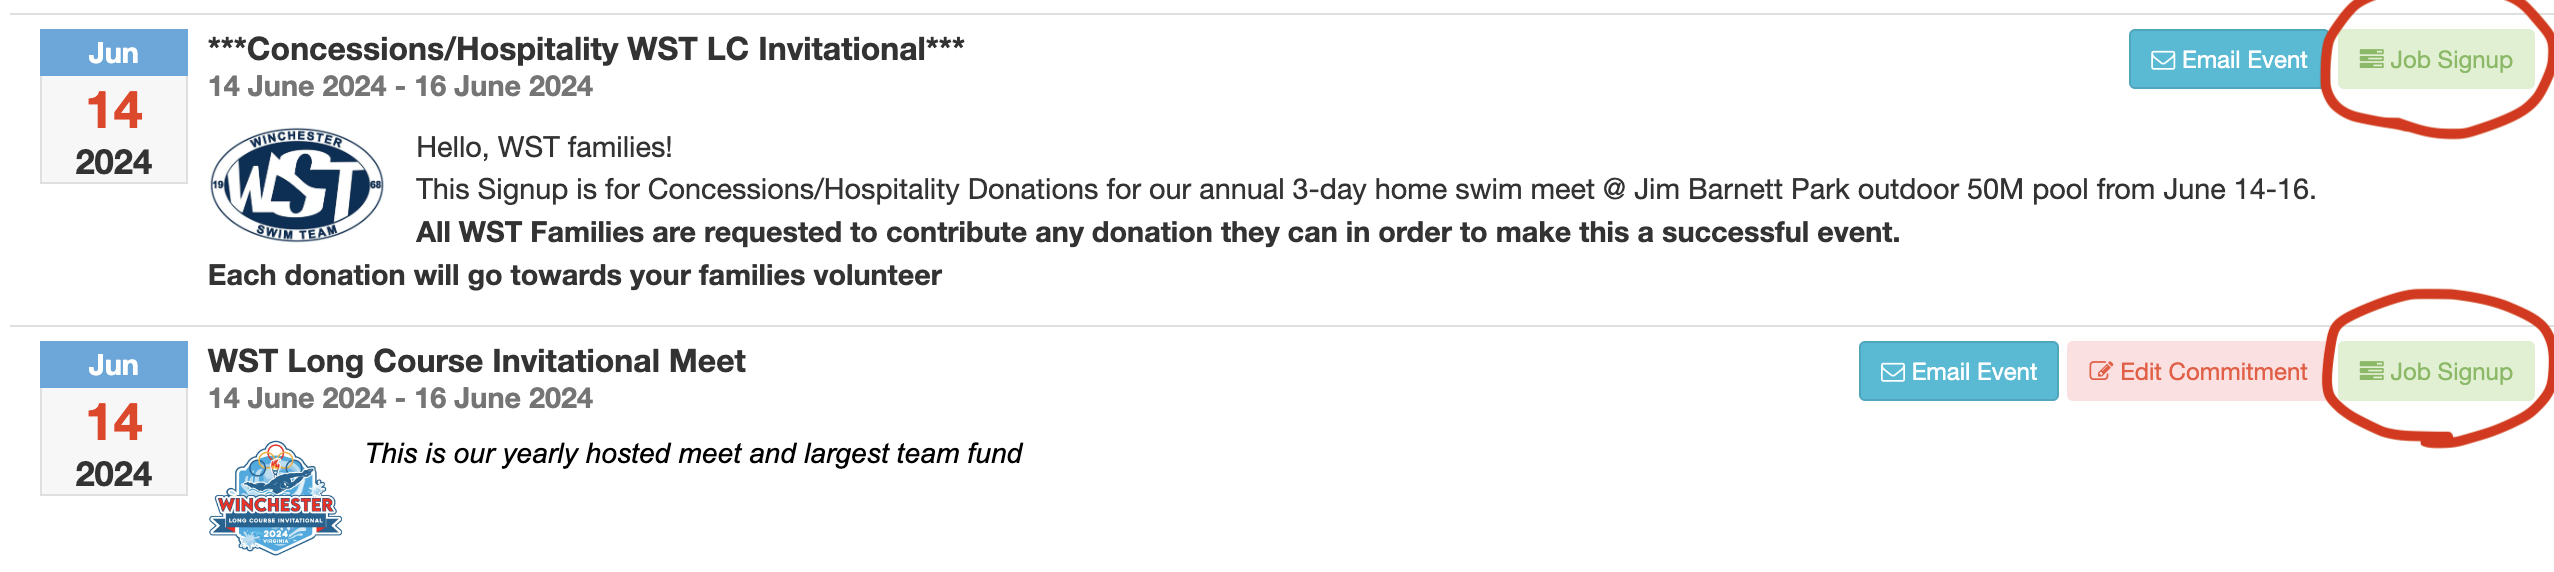This screenshot has width=2554, height=572.
Task: Click the envelope icon for the Long Course Invitational Meet
Action: (1893, 373)
